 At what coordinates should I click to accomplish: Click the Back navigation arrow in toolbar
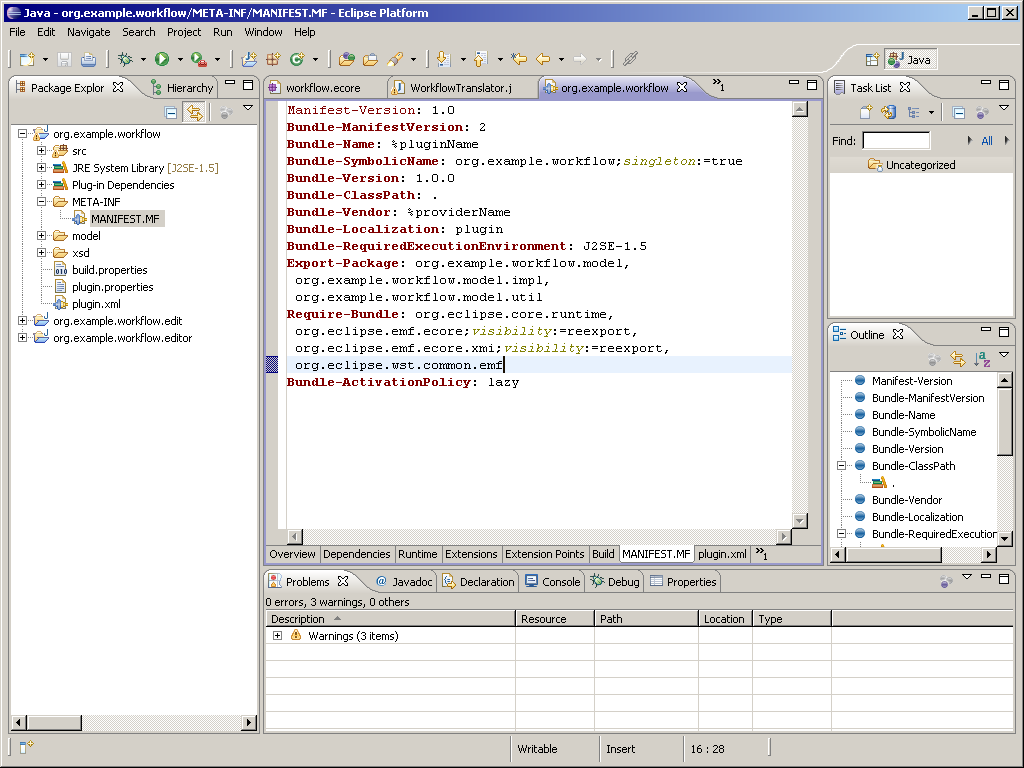click(x=543, y=60)
